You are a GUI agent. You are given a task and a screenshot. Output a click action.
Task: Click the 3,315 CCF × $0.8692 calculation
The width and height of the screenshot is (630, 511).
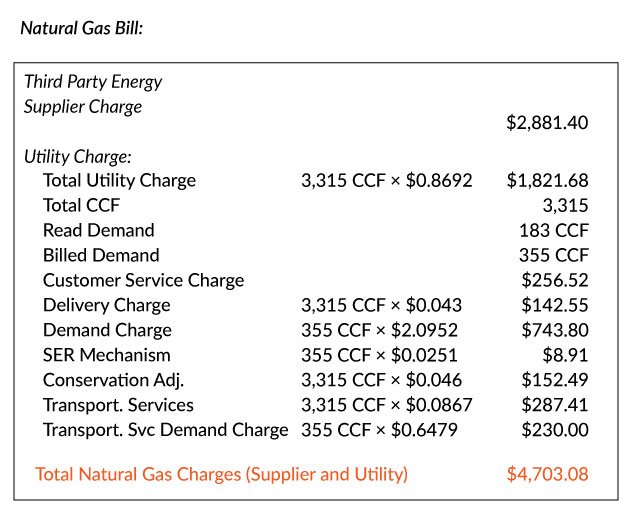386,181
